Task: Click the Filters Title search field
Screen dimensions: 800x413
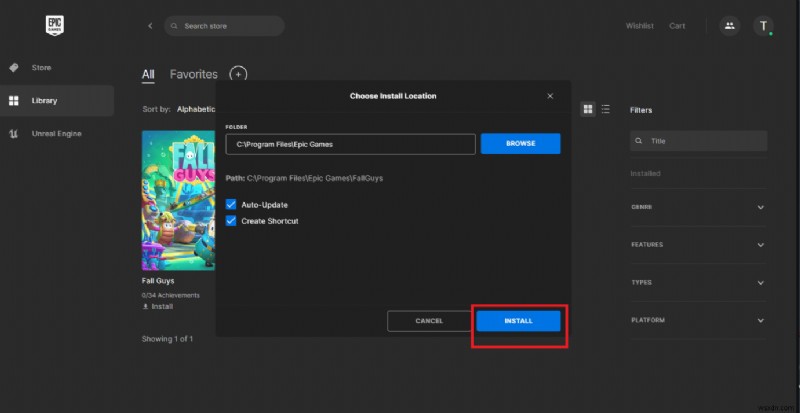Action: (698, 141)
